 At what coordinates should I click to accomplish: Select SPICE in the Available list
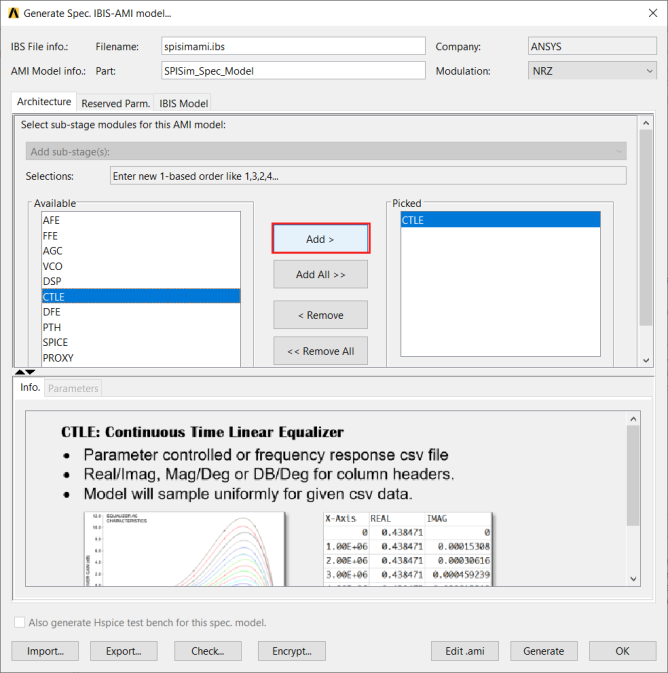coord(141,343)
